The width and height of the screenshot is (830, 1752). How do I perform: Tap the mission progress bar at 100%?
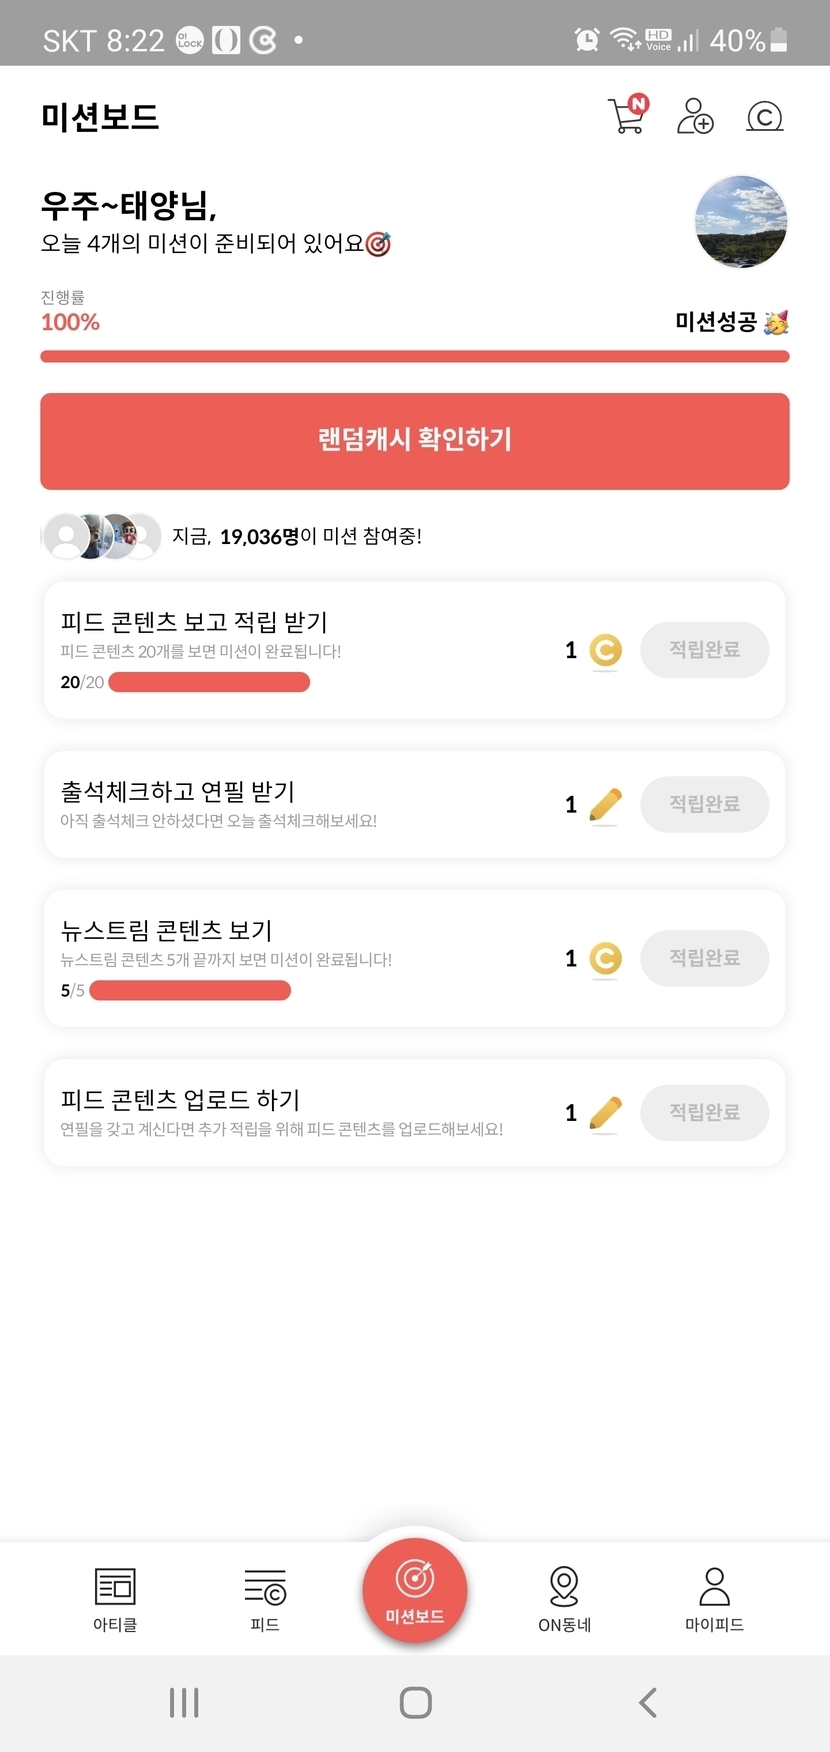coord(415,356)
